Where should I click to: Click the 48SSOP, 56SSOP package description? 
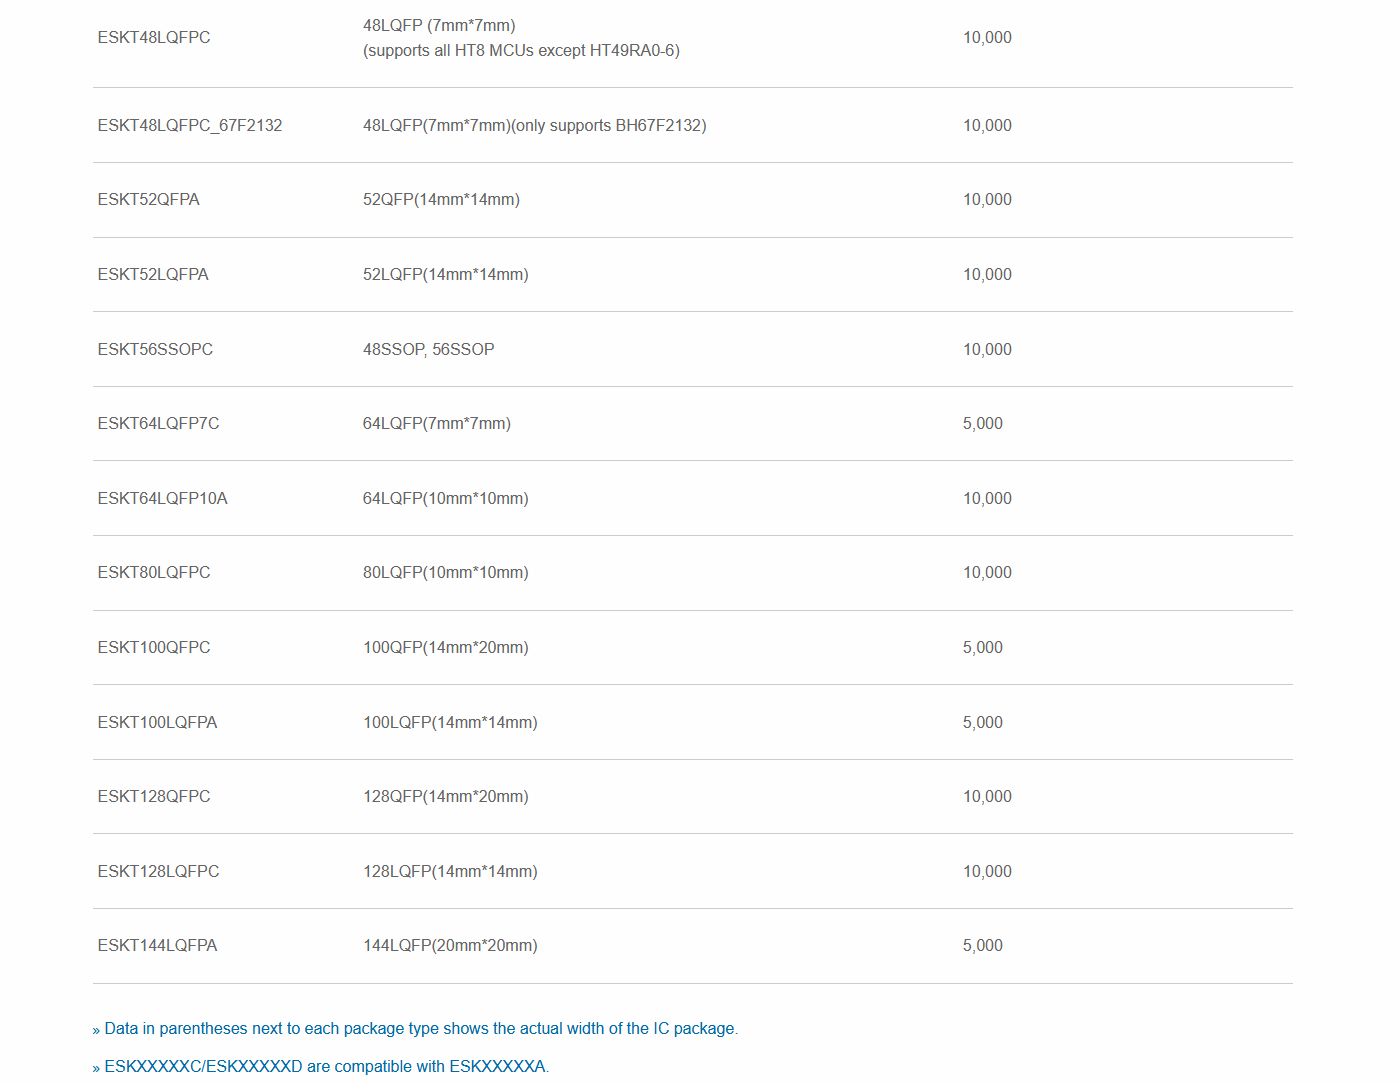(x=428, y=350)
